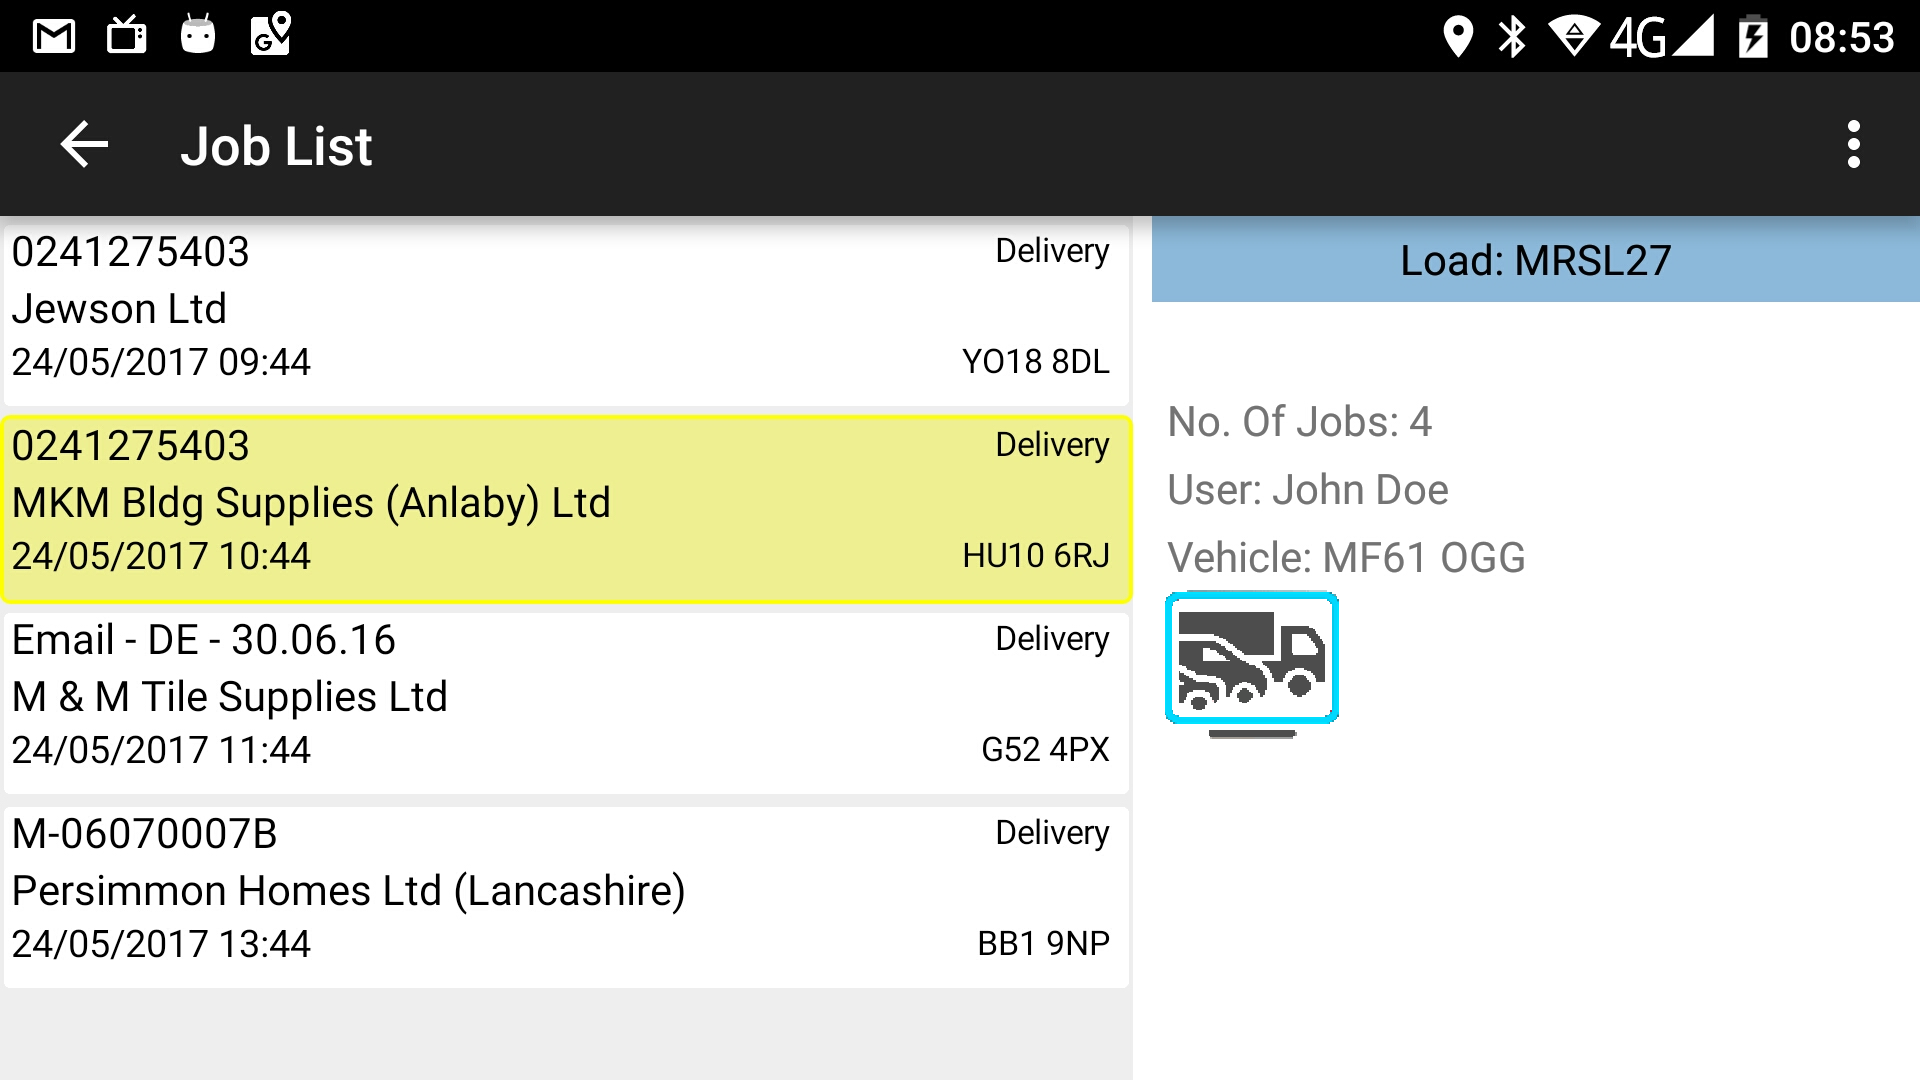Tap the No. Of Jobs: 4 label
This screenshot has width=1920, height=1080.
pyautogui.click(x=1299, y=422)
